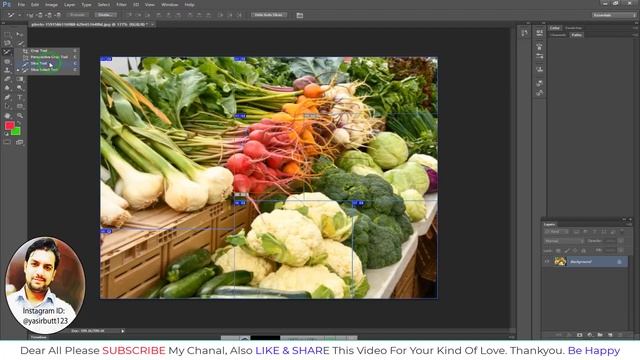The height and width of the screenshot is (360, 640).
Task: Toggle the pixel layers filter icon
Action: tap(576, 232)
